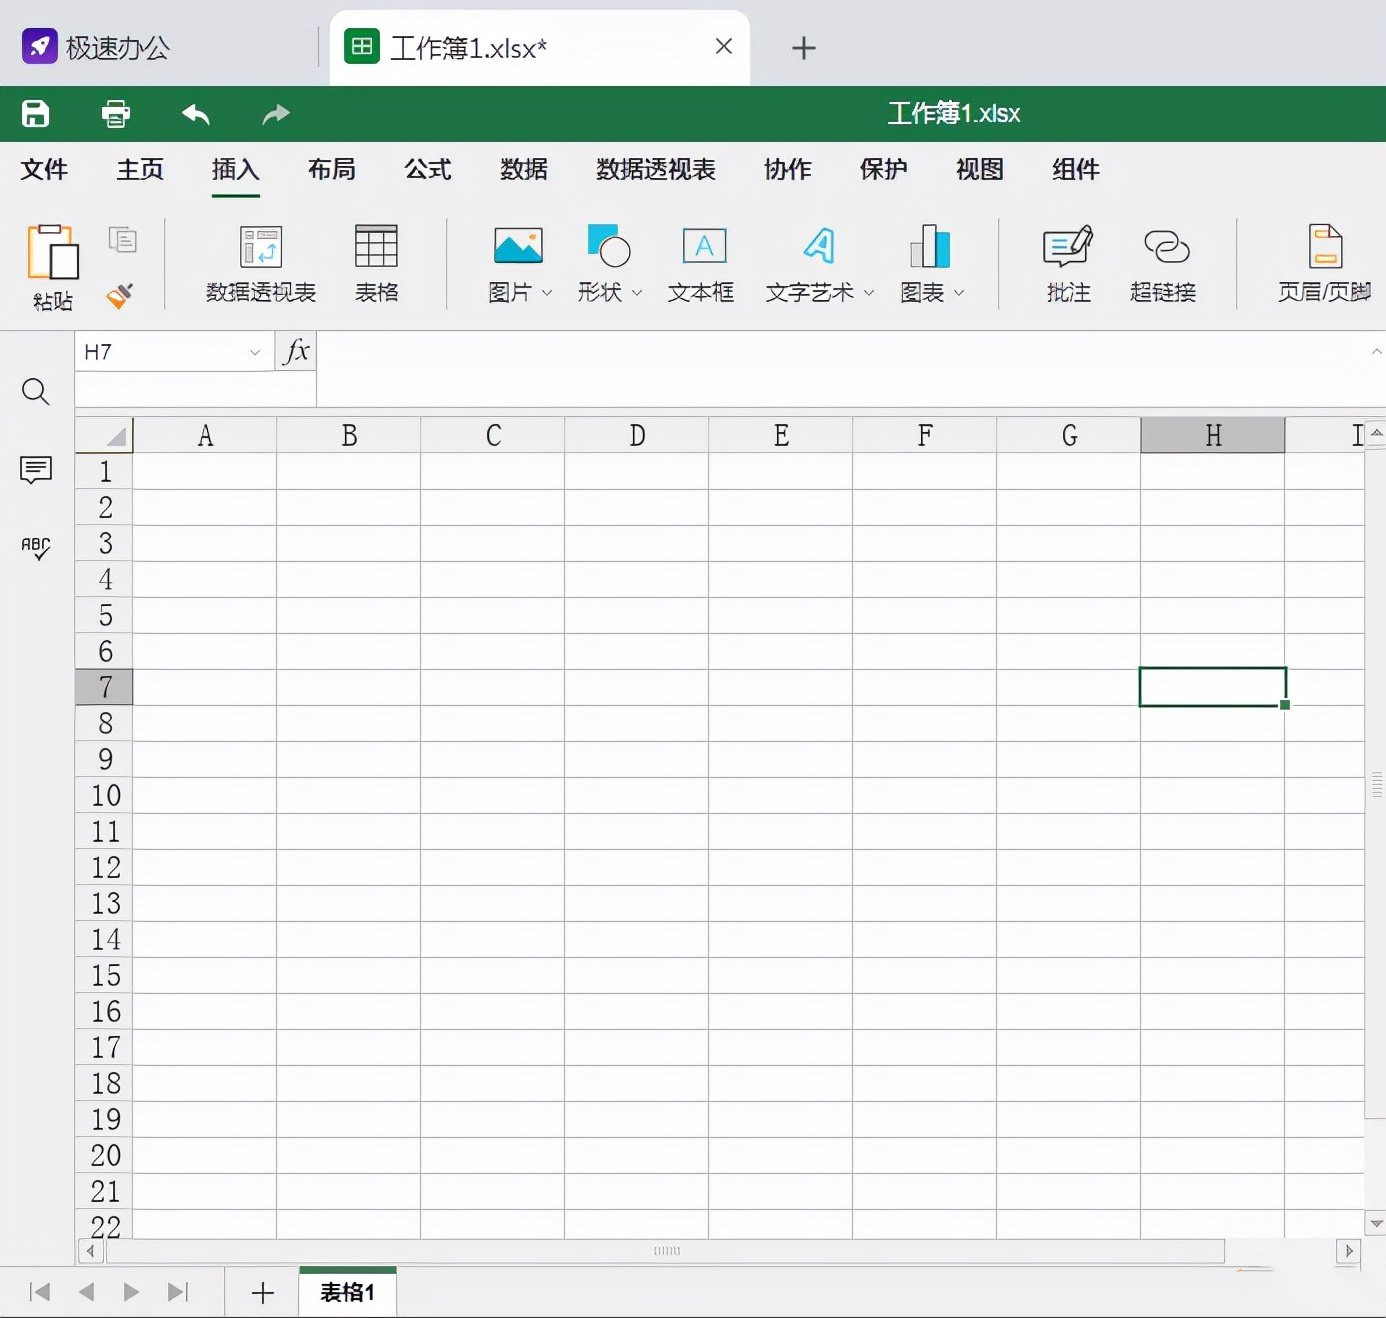Switch to the 布局 ribbon tab
This screenshot has width=1386, height=1318.
pyautogui.click(x=332, y=169)
